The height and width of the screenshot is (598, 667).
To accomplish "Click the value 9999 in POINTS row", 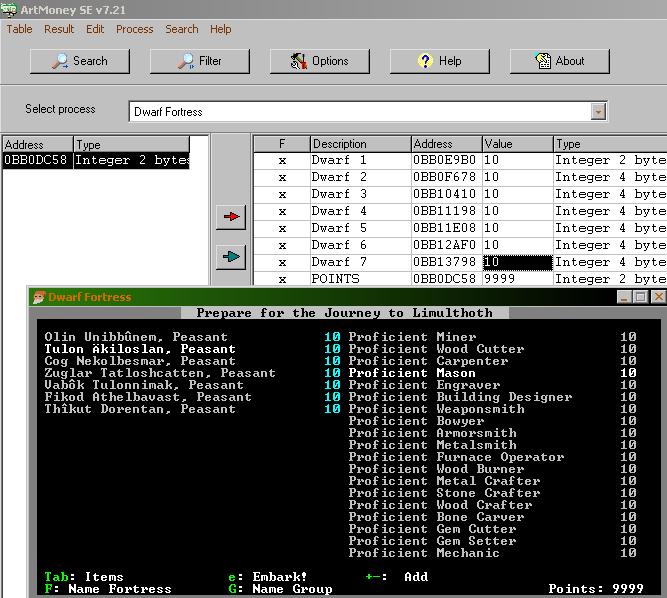I will pyautogui.click(x=518, y=279).
